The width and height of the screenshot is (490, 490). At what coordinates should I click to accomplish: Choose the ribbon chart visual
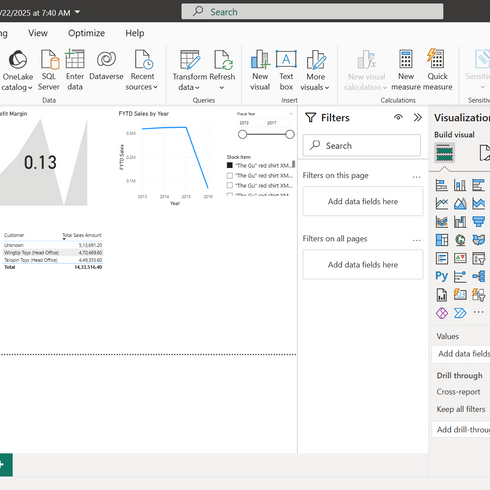[x=442, y=222]
